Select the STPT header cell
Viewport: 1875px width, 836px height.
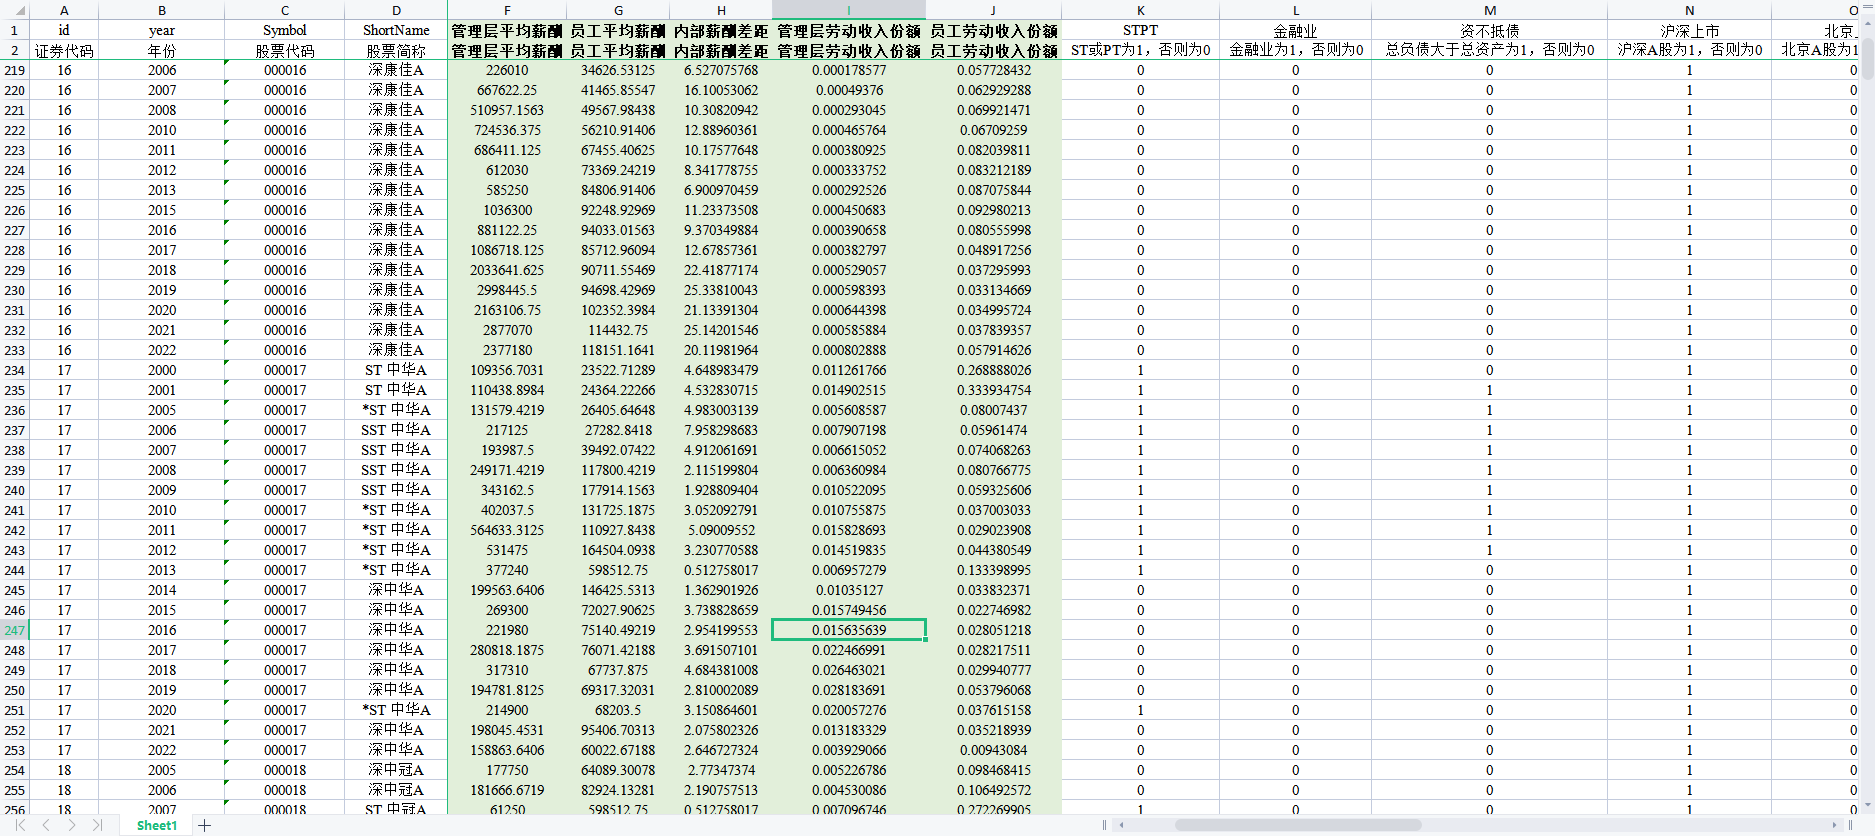1140,30
